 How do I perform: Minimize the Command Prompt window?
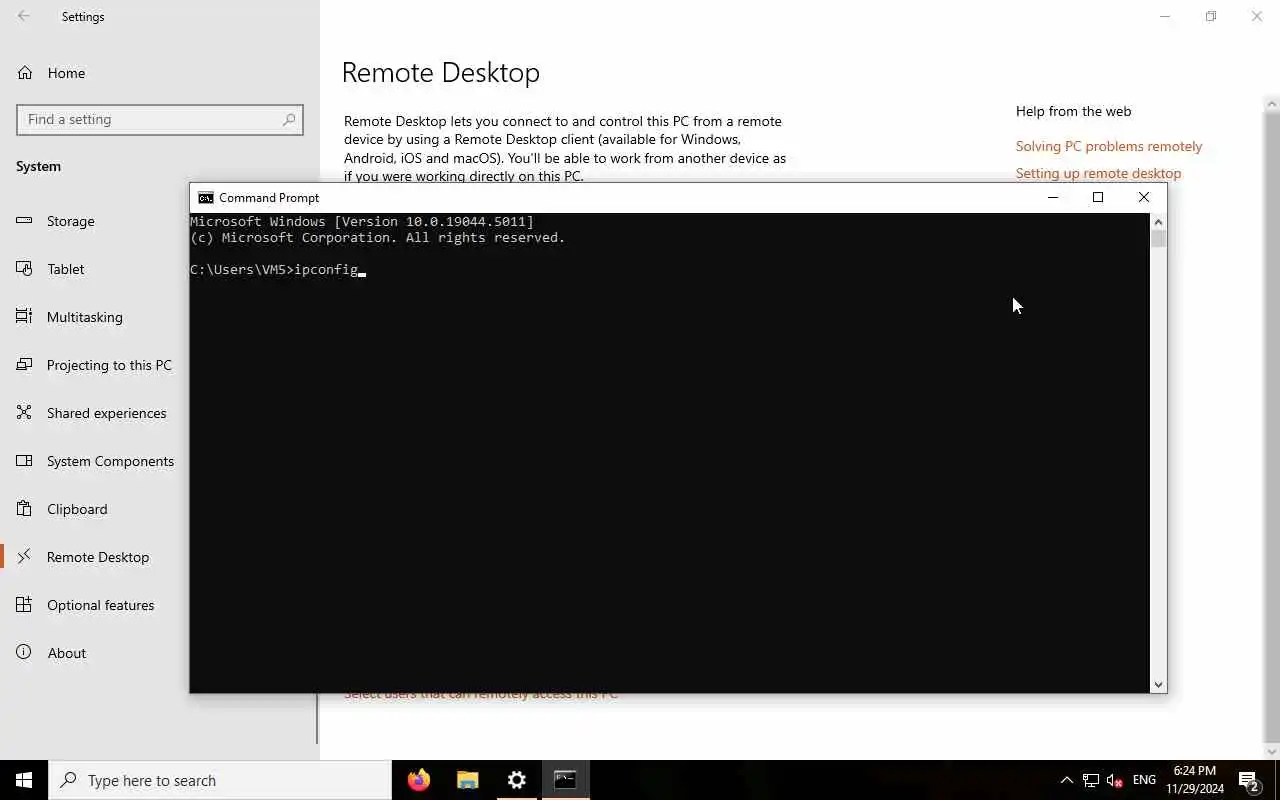coord(1052,198)
